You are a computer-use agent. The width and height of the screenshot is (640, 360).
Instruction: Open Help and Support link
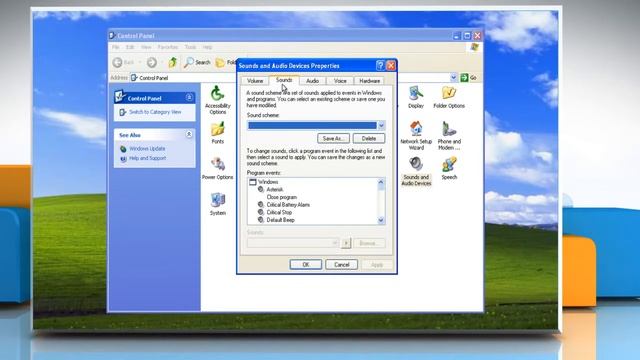coord(147,158)
